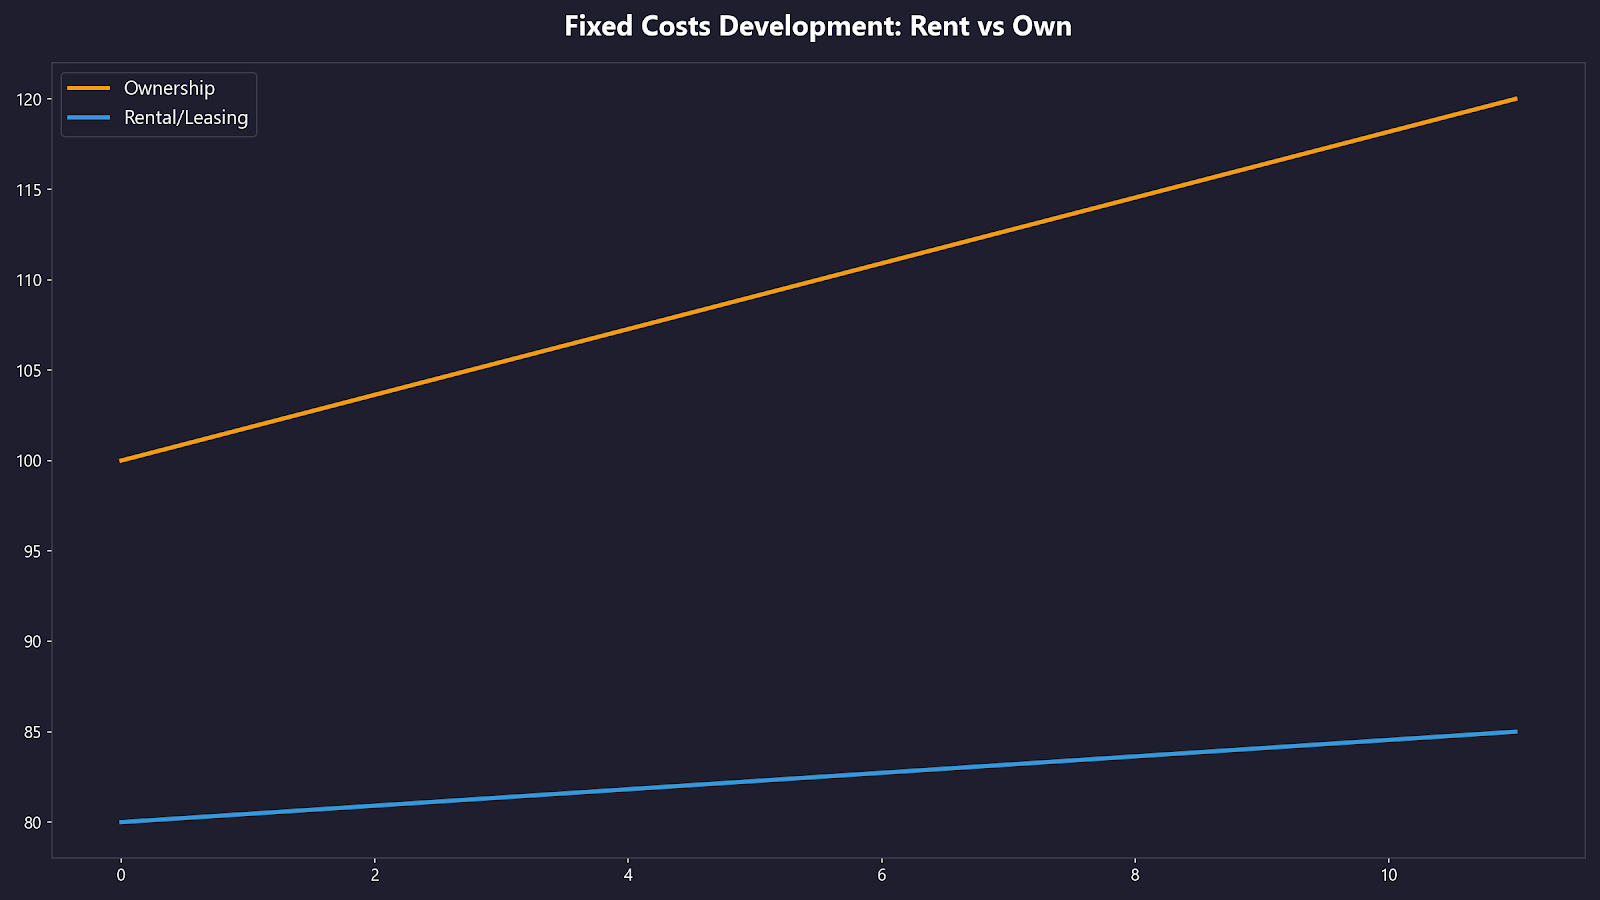1600x900 pixels.
Task: Click the y-axis tick label 100
Action: pyautogui.click(x=29, y=461)
